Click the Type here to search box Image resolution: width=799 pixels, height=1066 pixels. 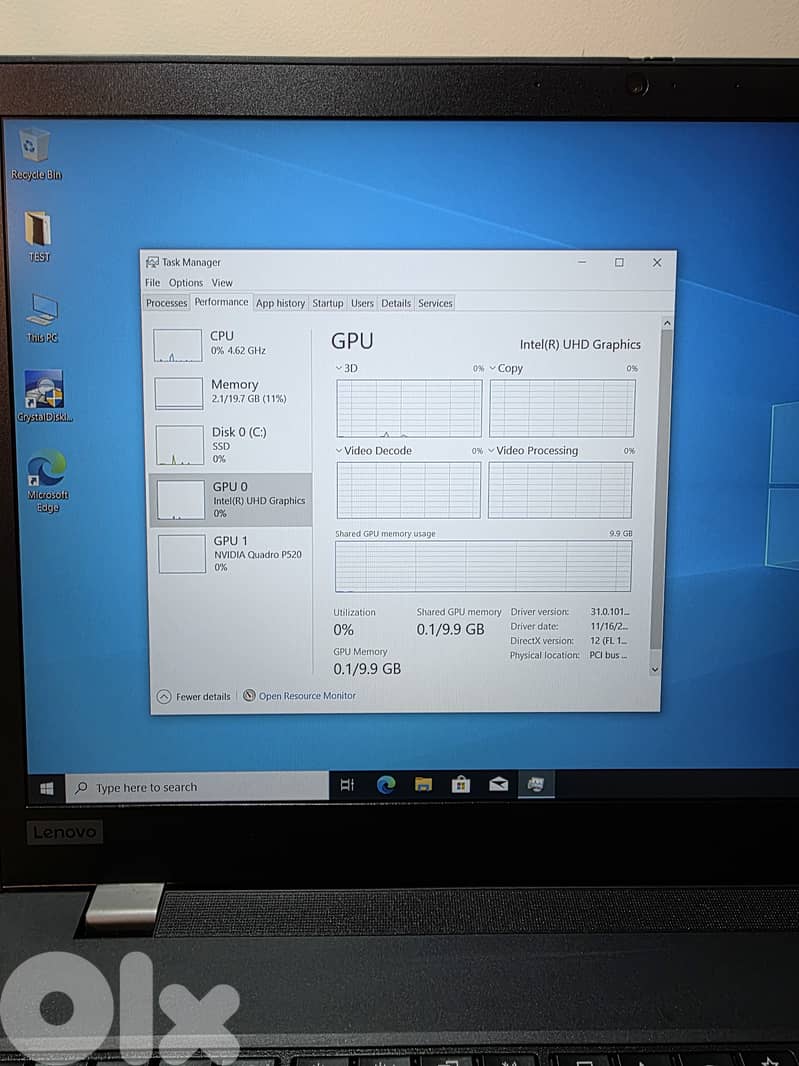tap(197, 787)
